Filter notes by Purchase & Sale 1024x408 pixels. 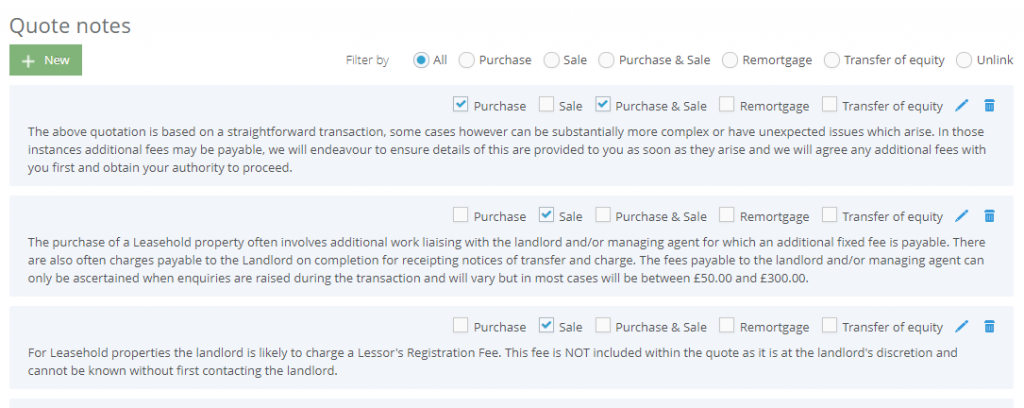pyautogui.click(x=606, y=60)
